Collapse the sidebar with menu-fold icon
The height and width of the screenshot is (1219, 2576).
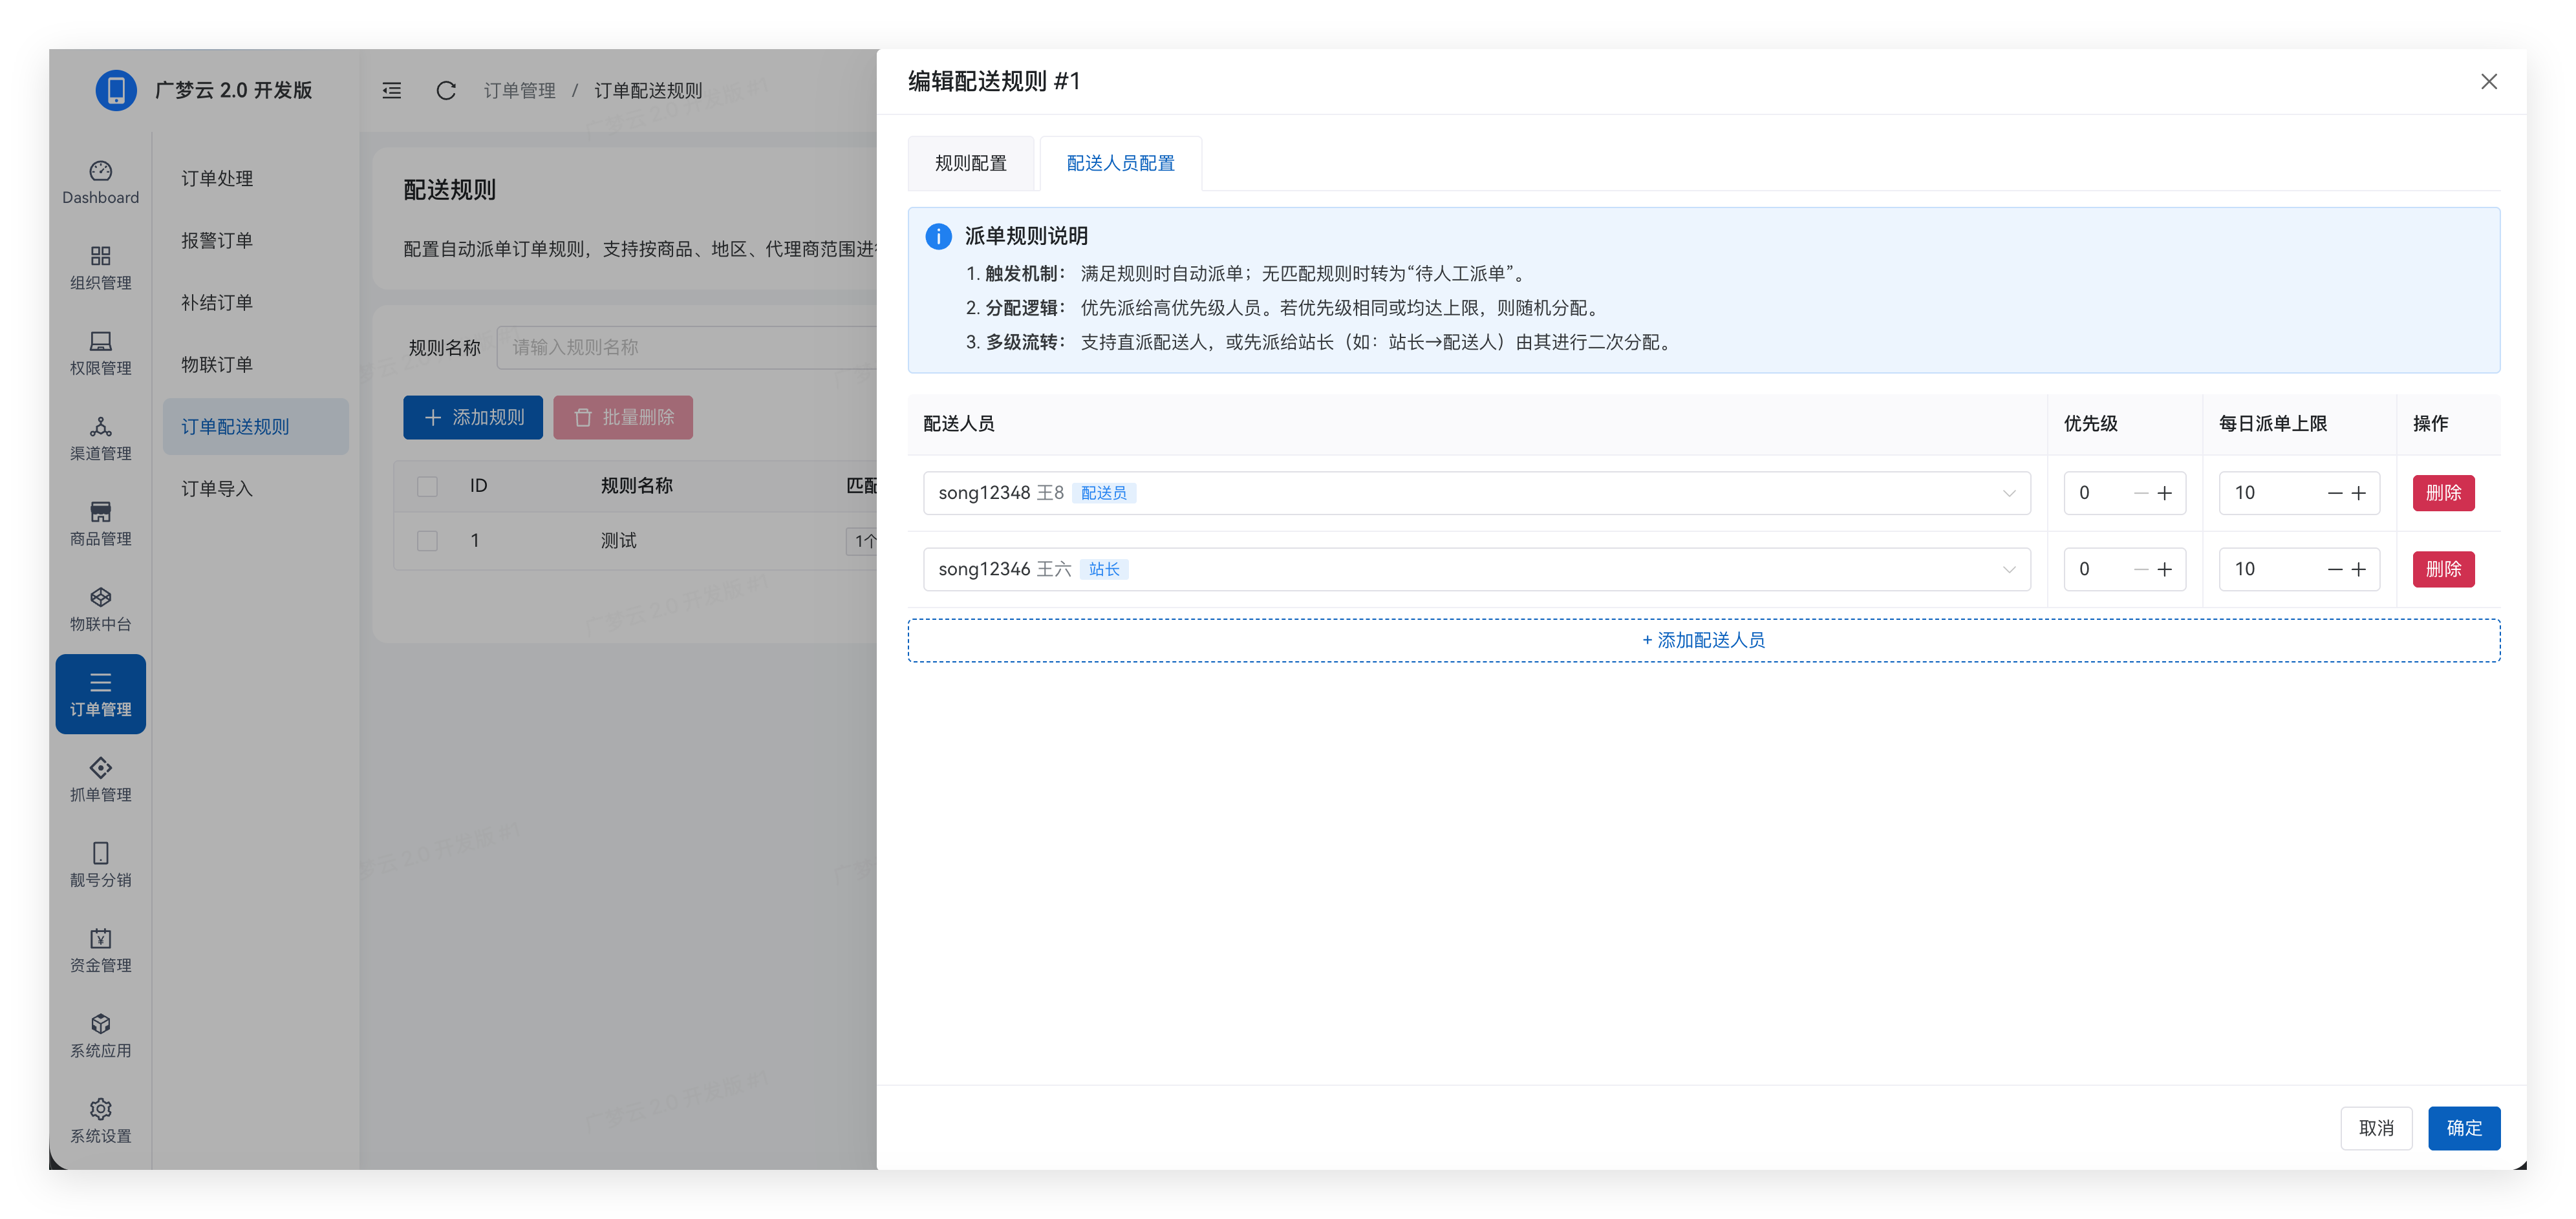[x=392, y=91]
